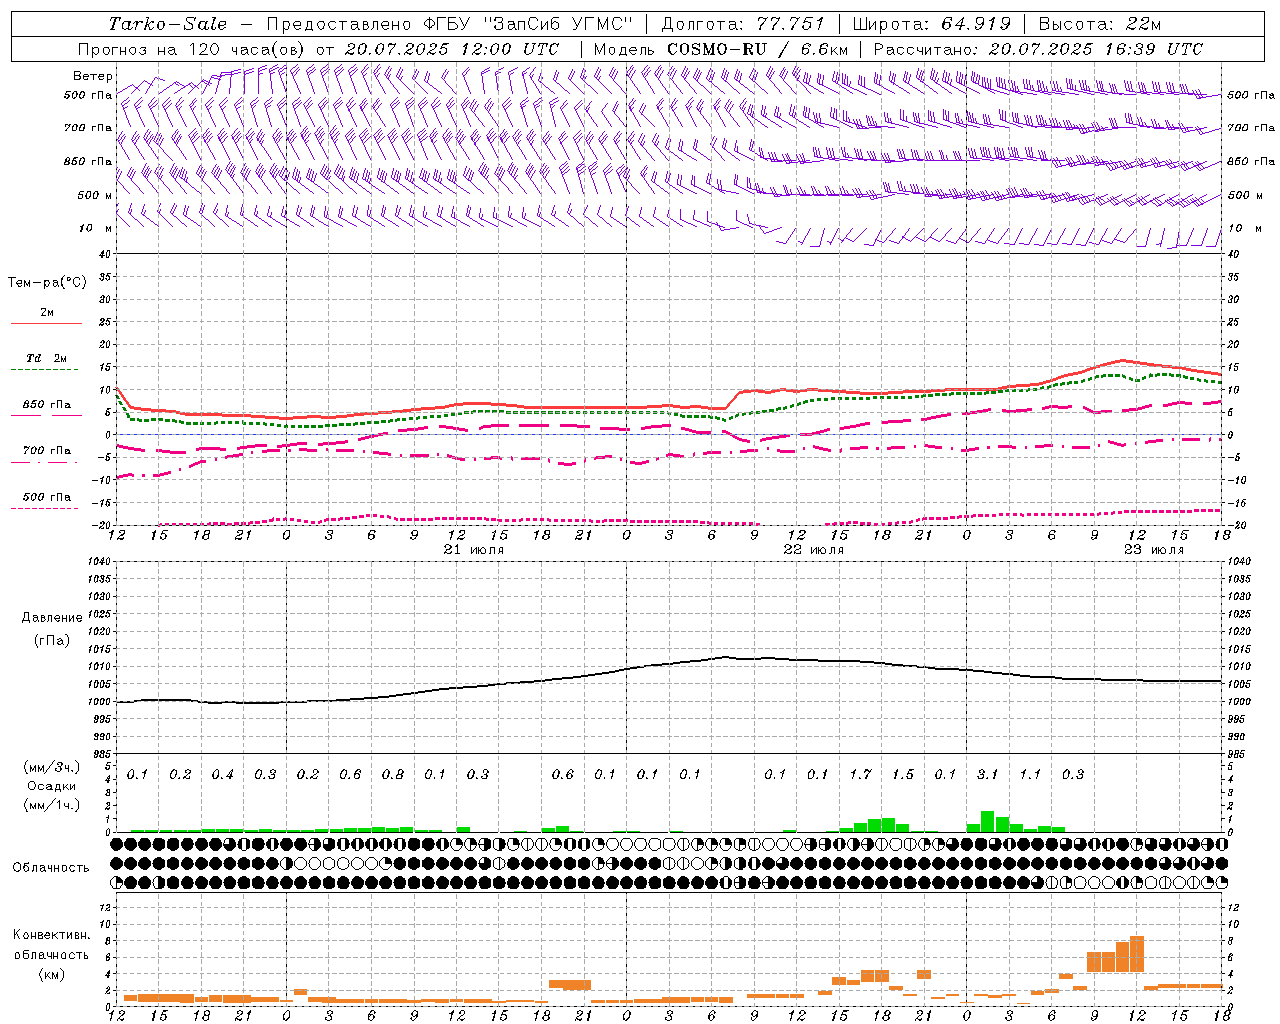Click the Осадки precipitation label
The height and width of the screenshot is (1024, 1280).
(51, 786)
